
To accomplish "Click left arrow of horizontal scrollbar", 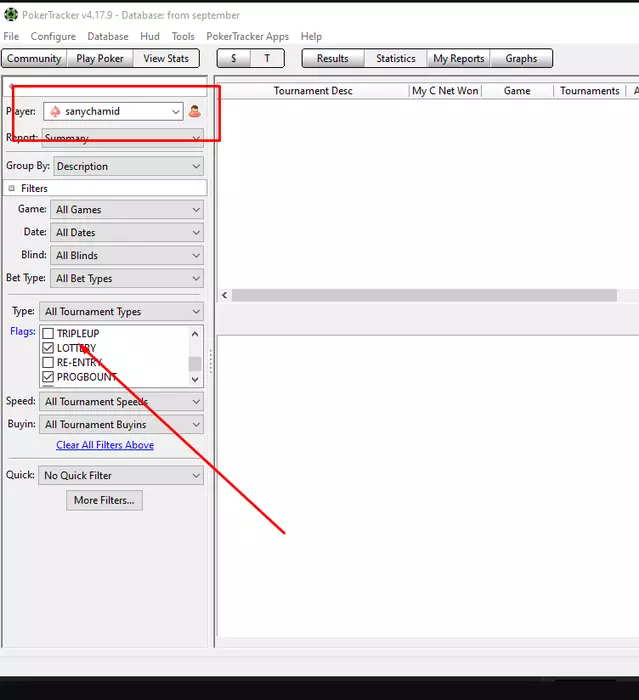I will 225,295.
